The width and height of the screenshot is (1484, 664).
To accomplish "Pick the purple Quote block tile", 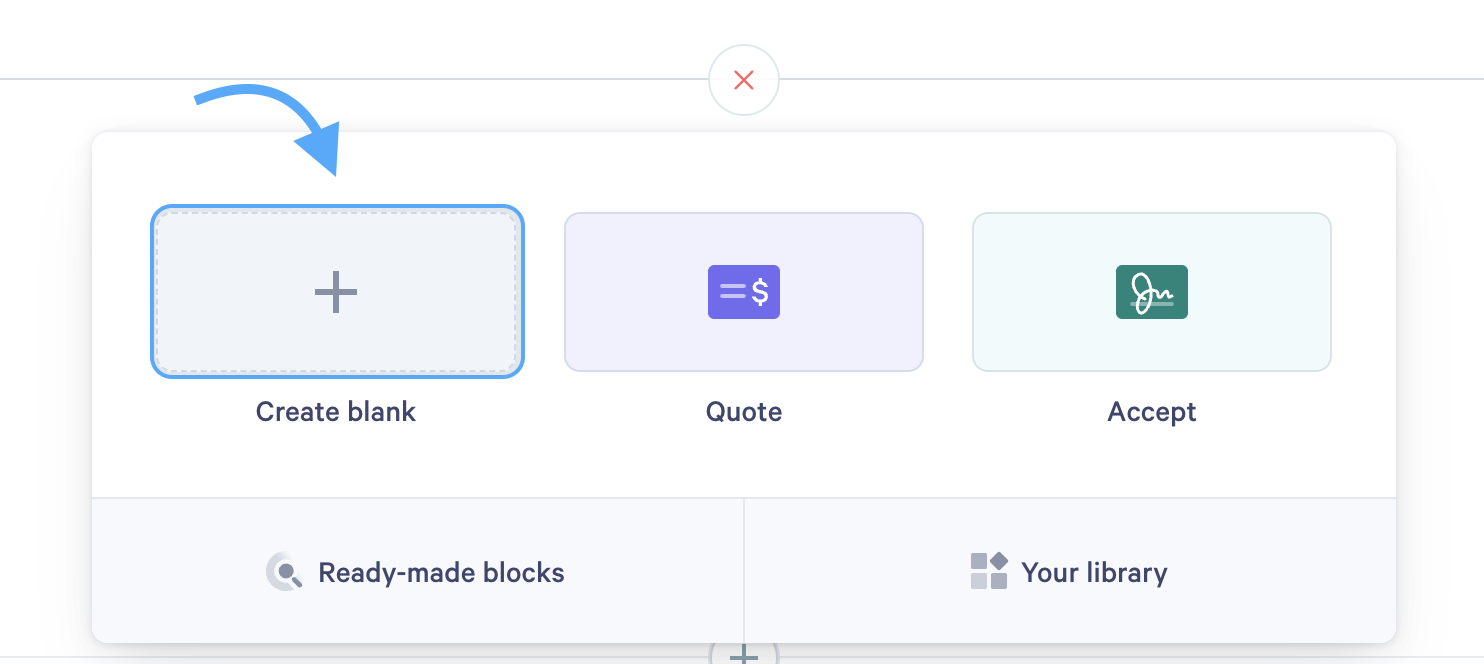I will coord(744,292).
